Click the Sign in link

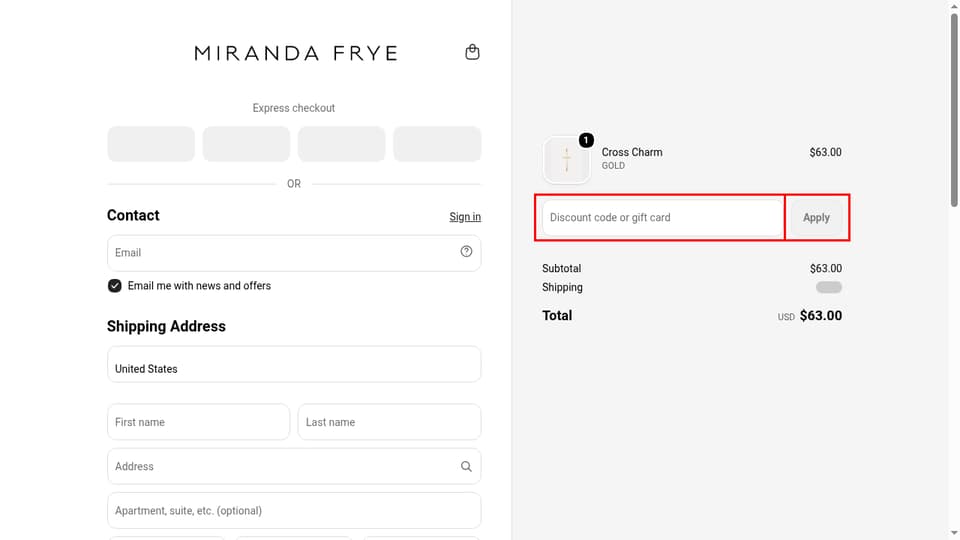click(x=465, y=217)
